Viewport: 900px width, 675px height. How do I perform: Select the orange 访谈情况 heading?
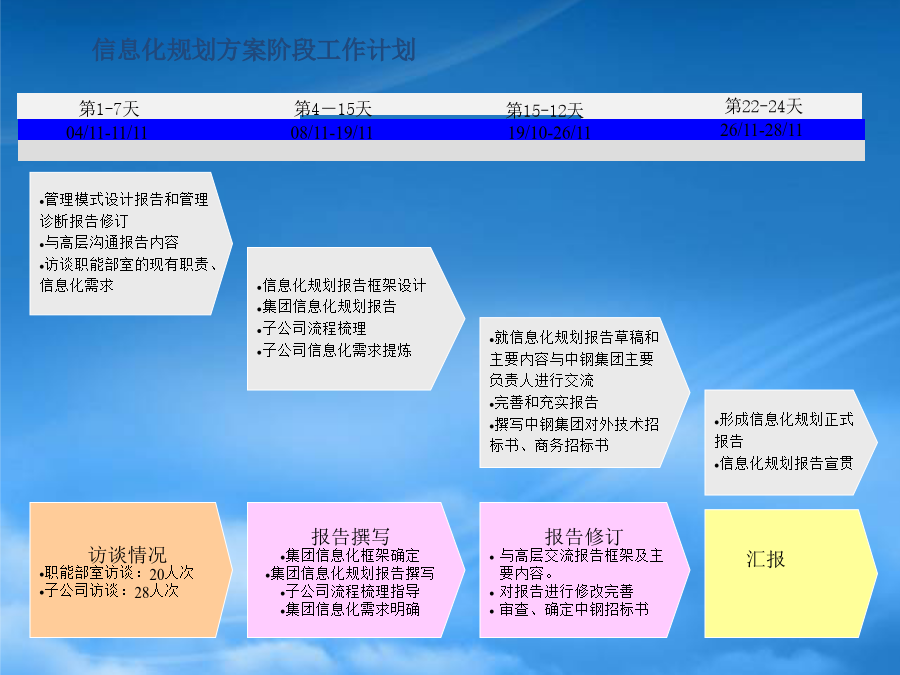(x=127, y=554)
